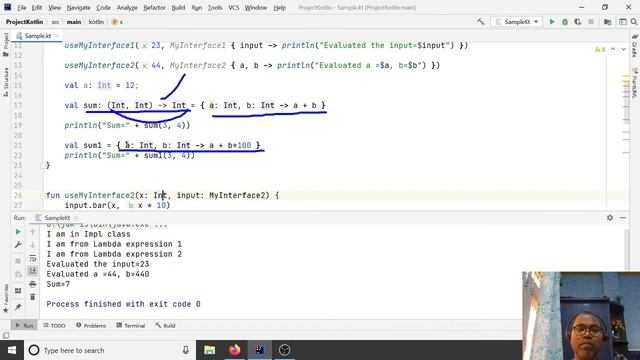Viewport: 640px width, 360px height.
Task: Click the Restore Layout icon in Run panel
Action: click(18, 291)
